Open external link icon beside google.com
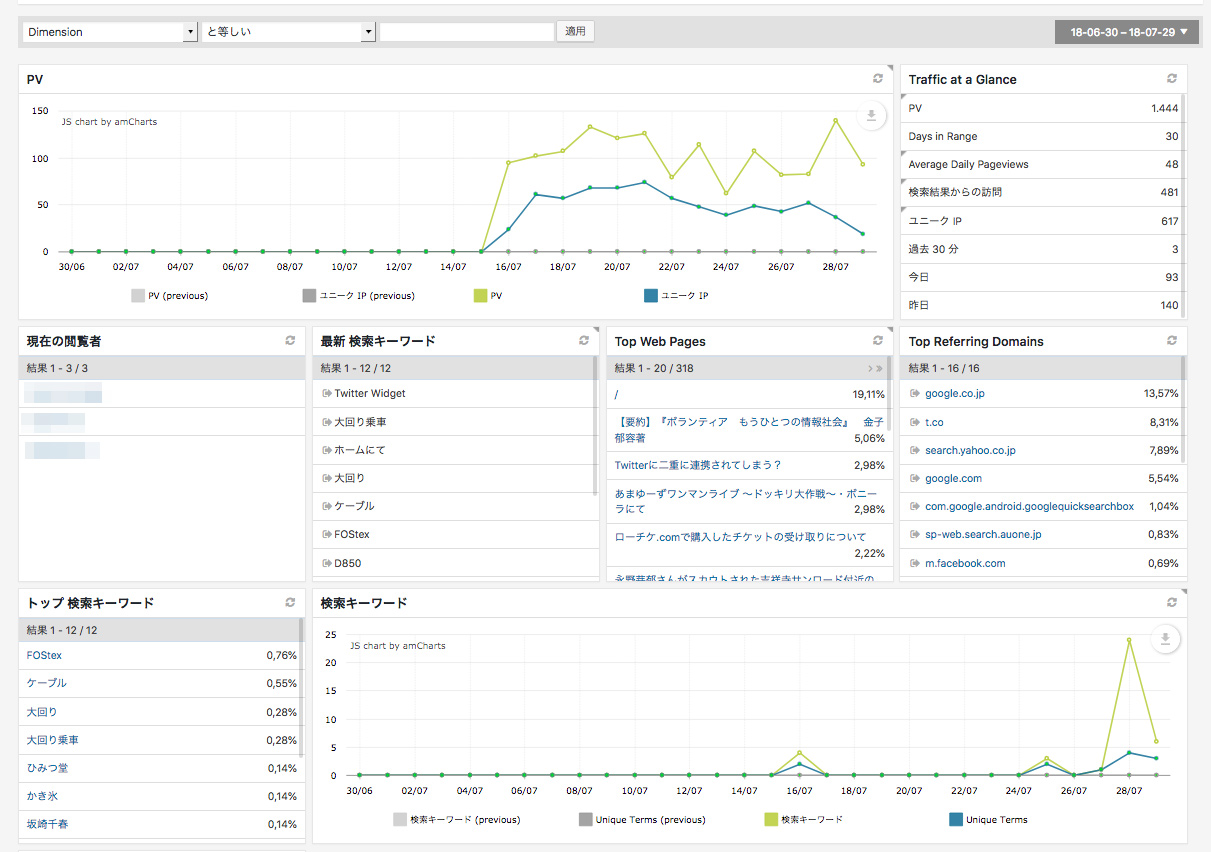Image resolution: width=1211 pixels, height=852 pixels. (915, 478)
